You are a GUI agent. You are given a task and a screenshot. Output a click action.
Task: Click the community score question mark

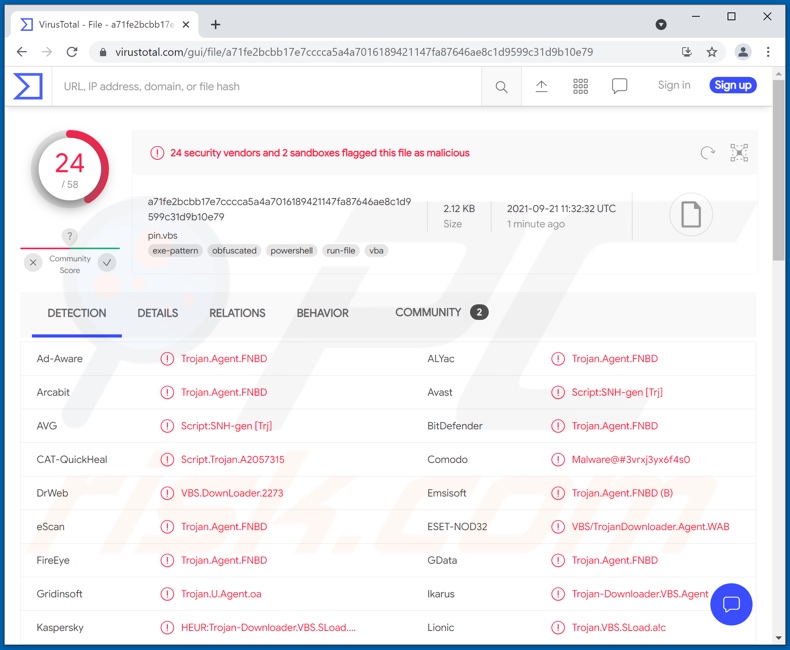pyautogui.click(x=70, y=236)
